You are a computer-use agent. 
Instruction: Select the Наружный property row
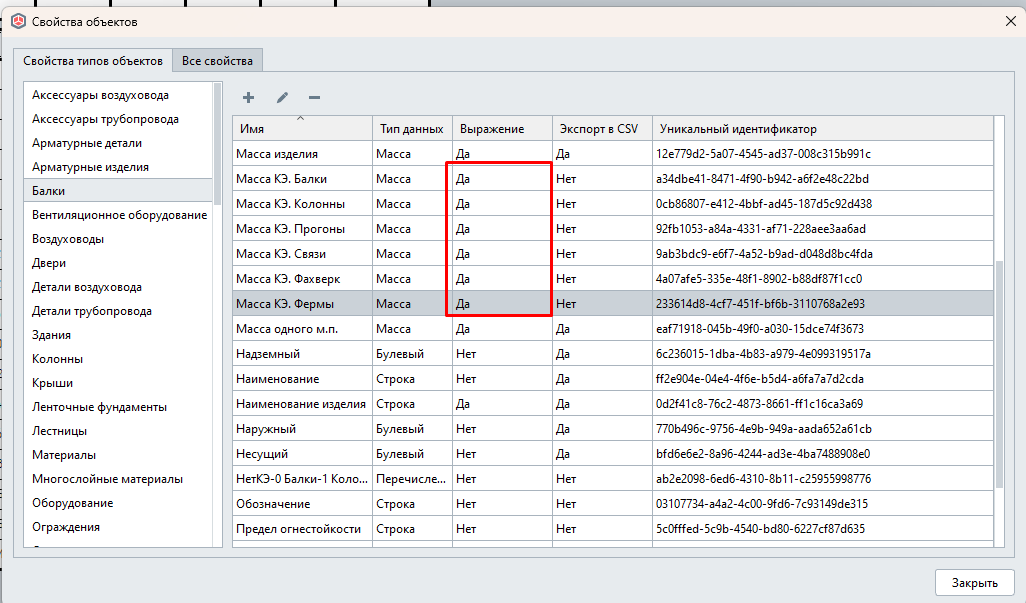[x=612, y=429]
